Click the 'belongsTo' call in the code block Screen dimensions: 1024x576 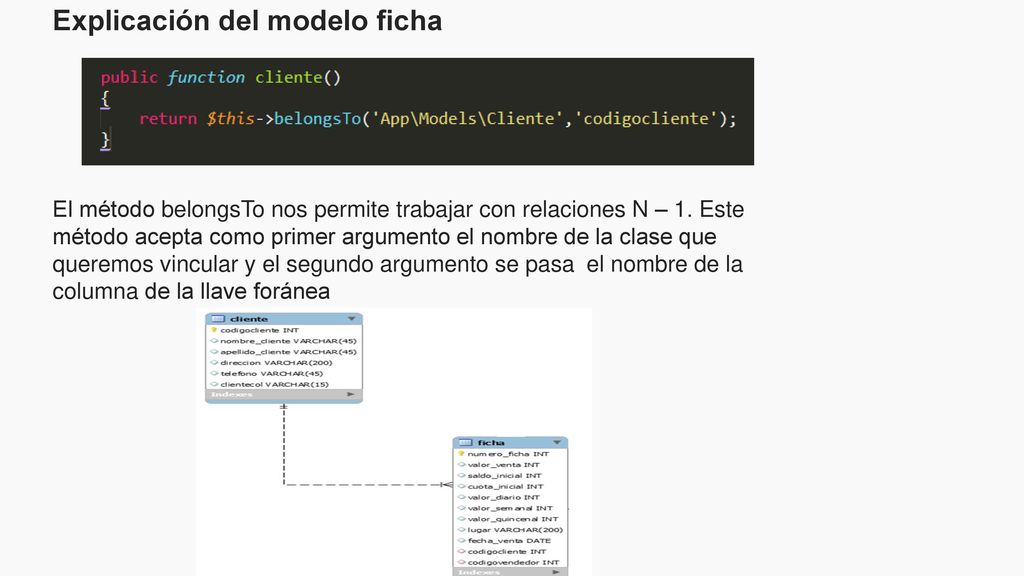317,119
